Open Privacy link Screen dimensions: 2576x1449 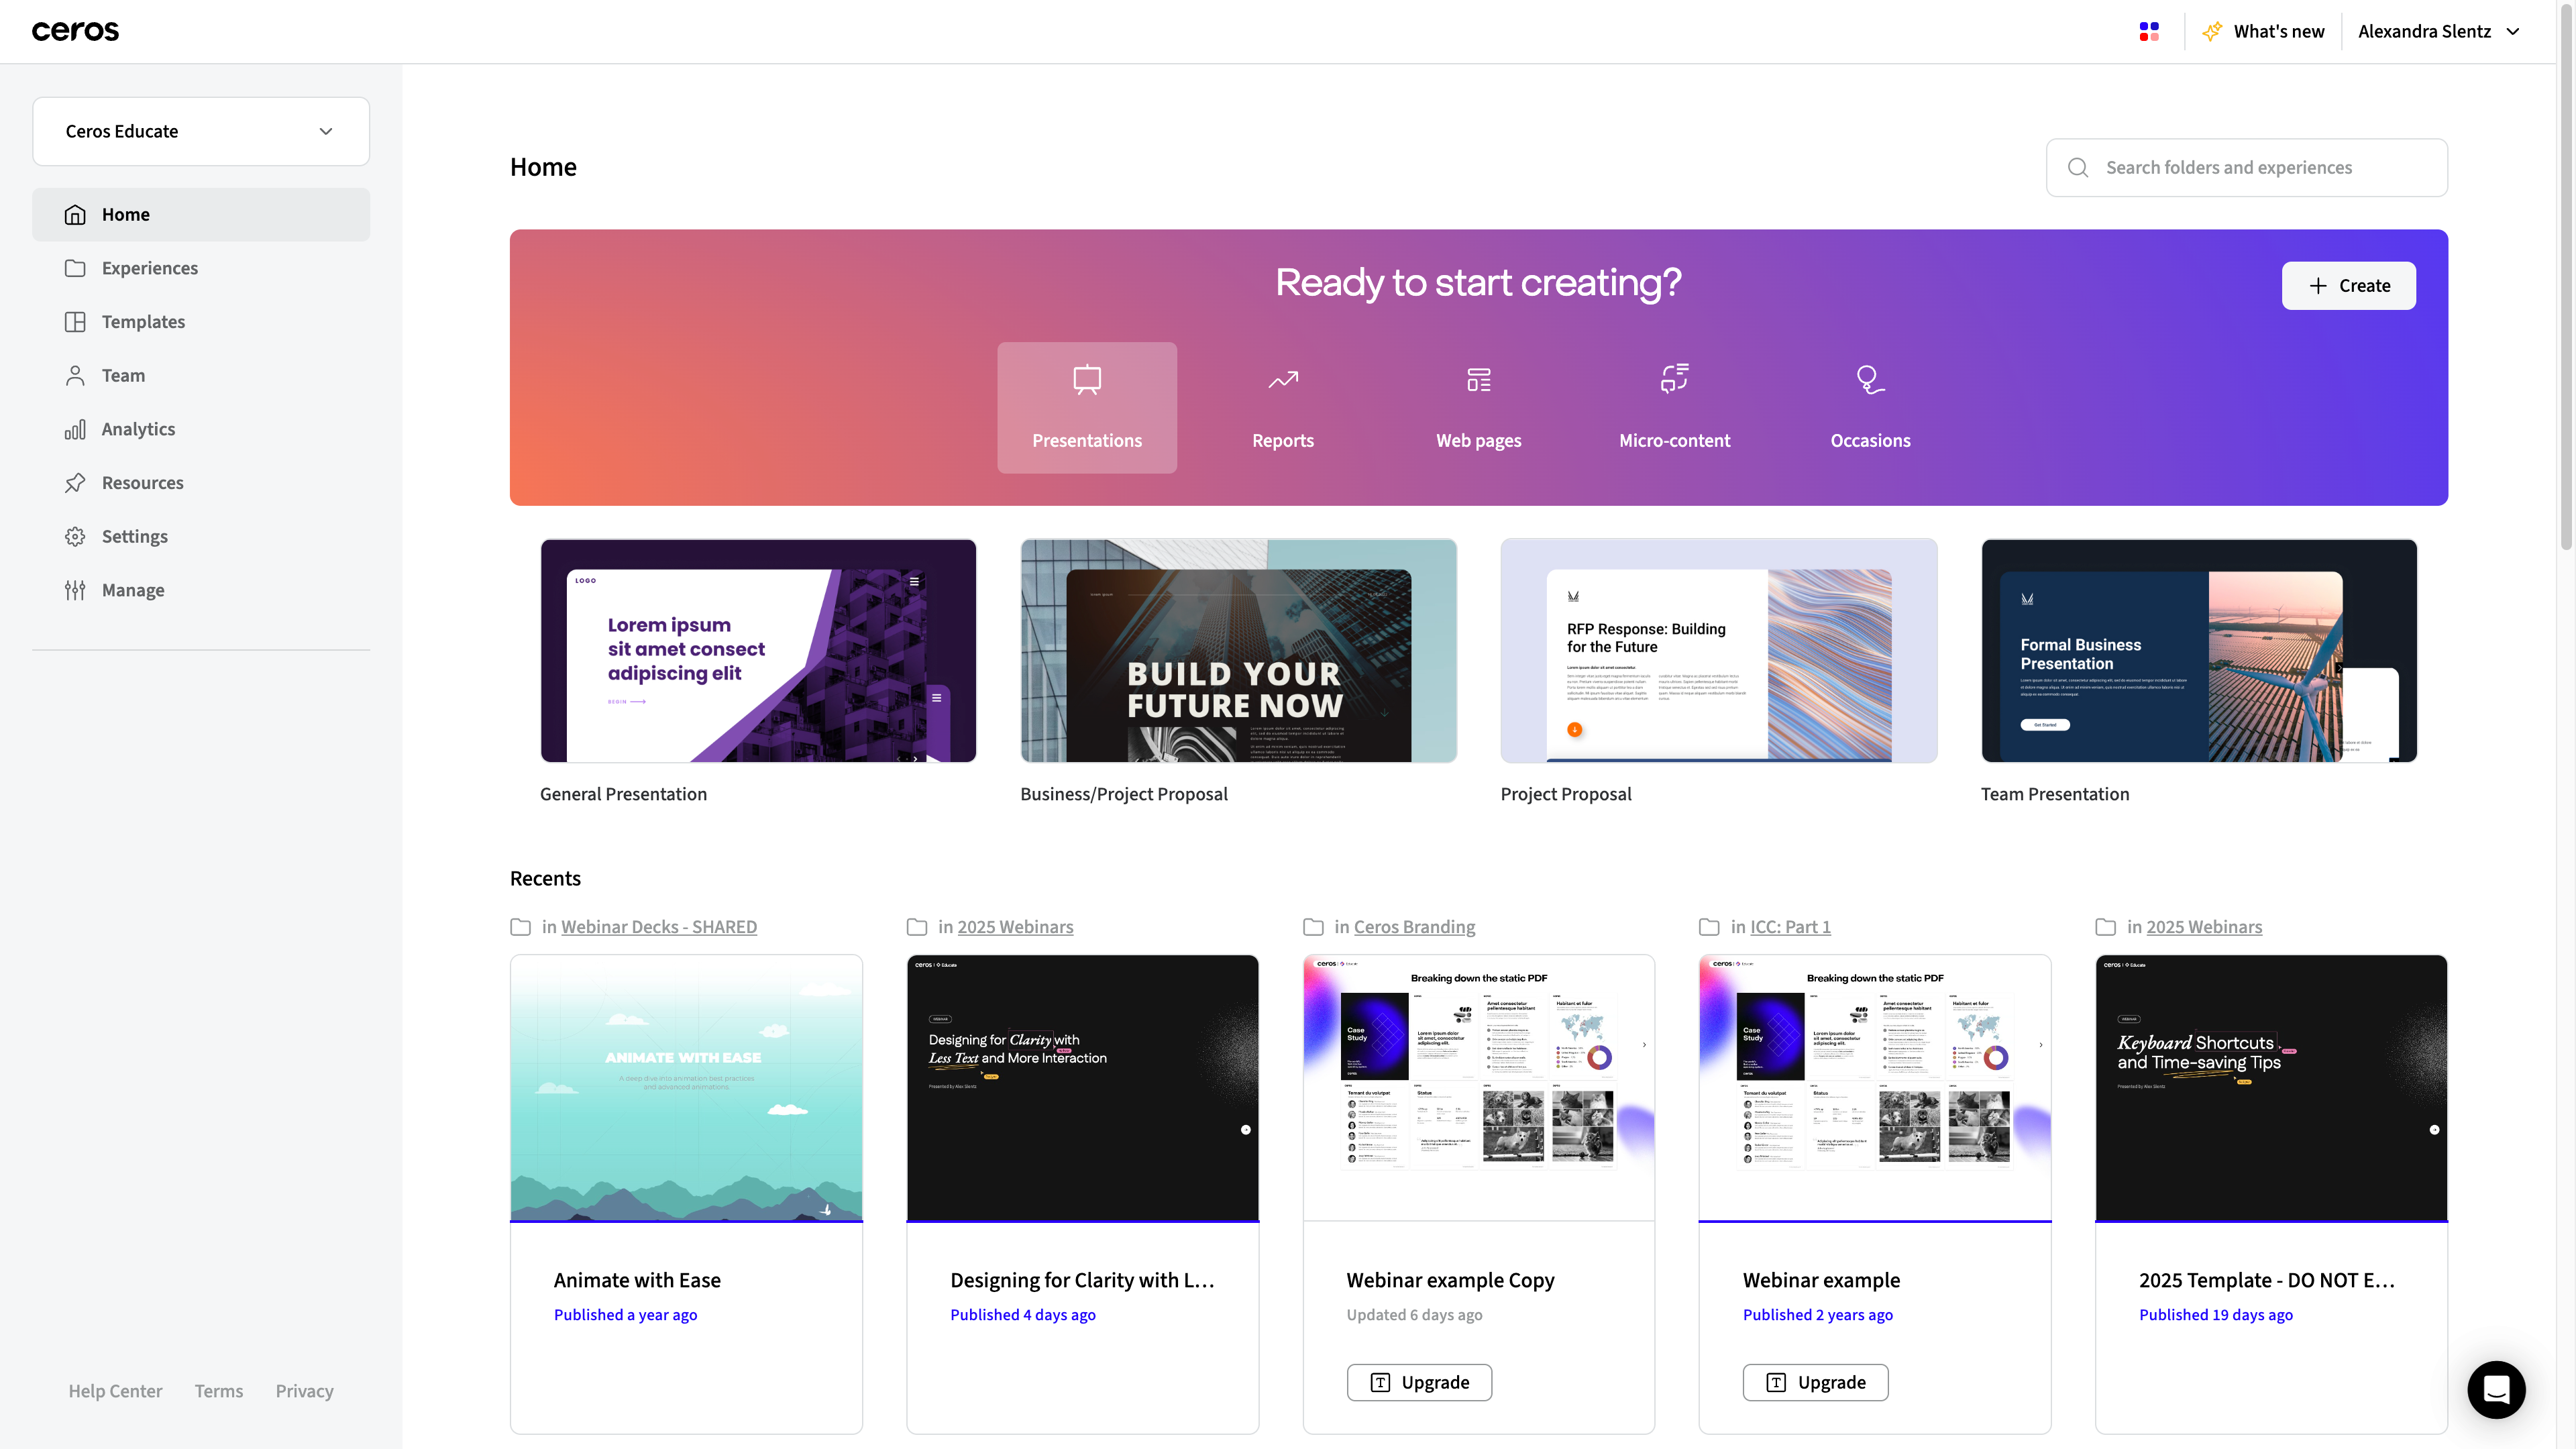click(305, 1391)
